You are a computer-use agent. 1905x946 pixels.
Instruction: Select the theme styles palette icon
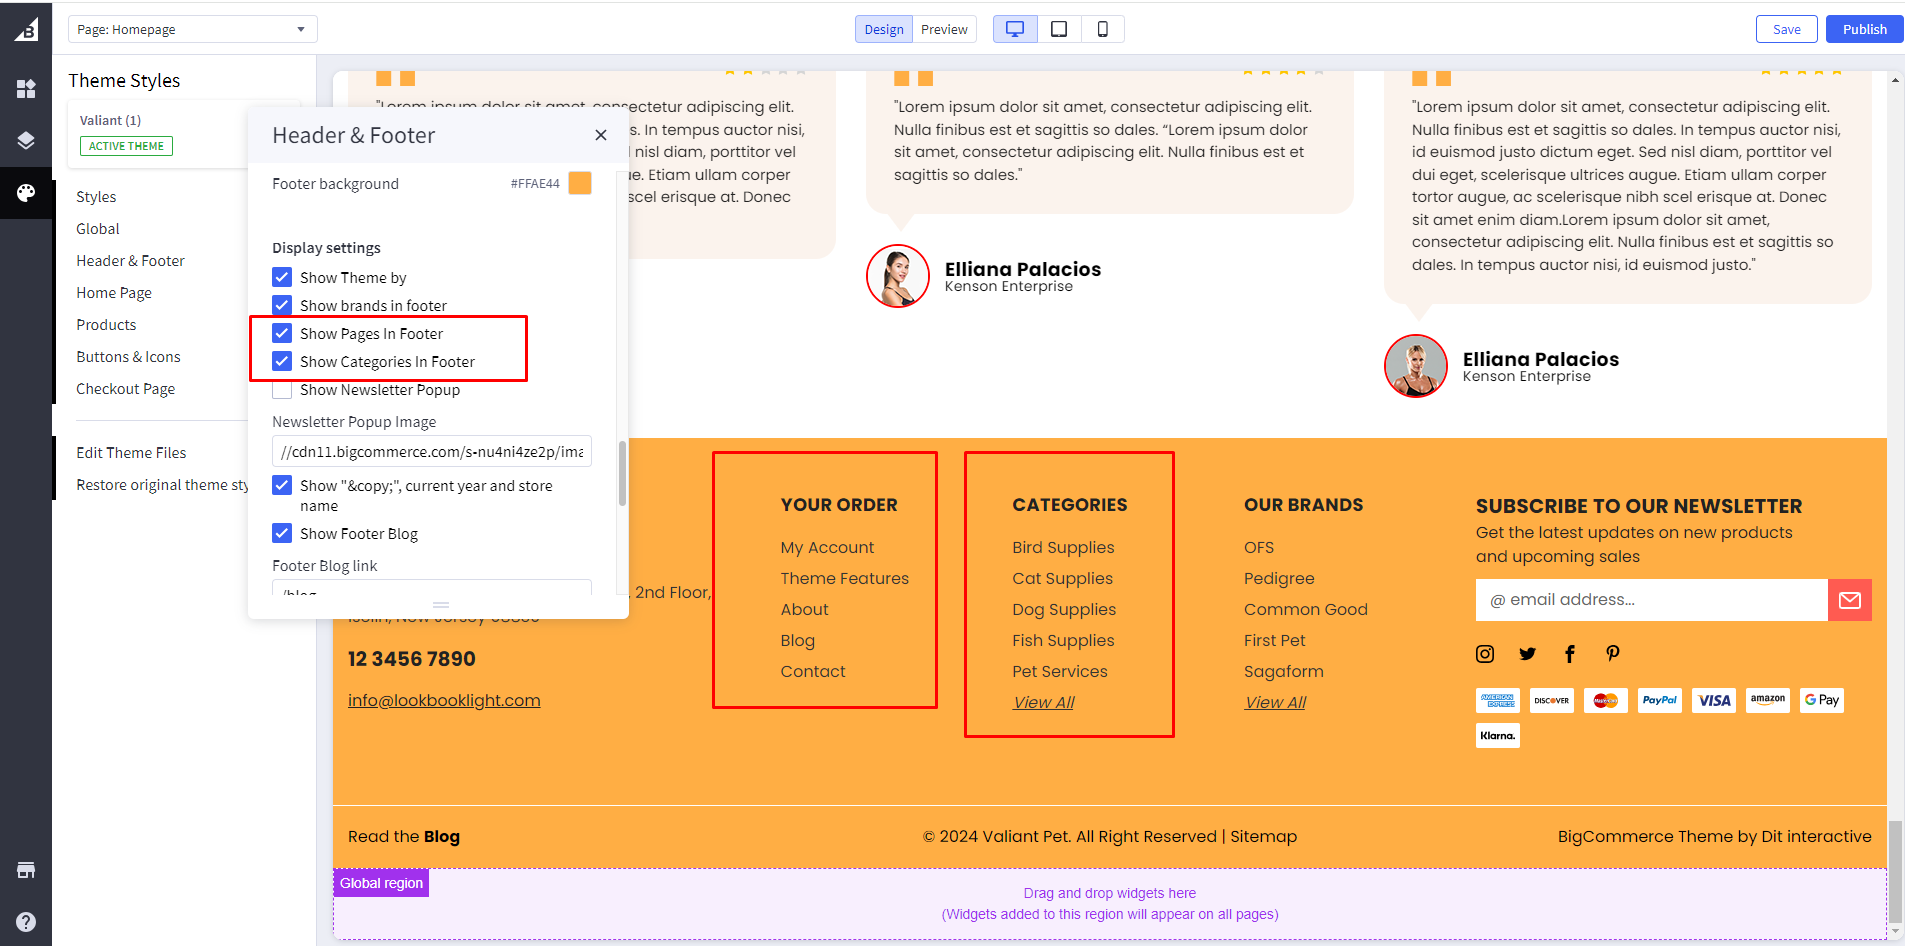26,192
